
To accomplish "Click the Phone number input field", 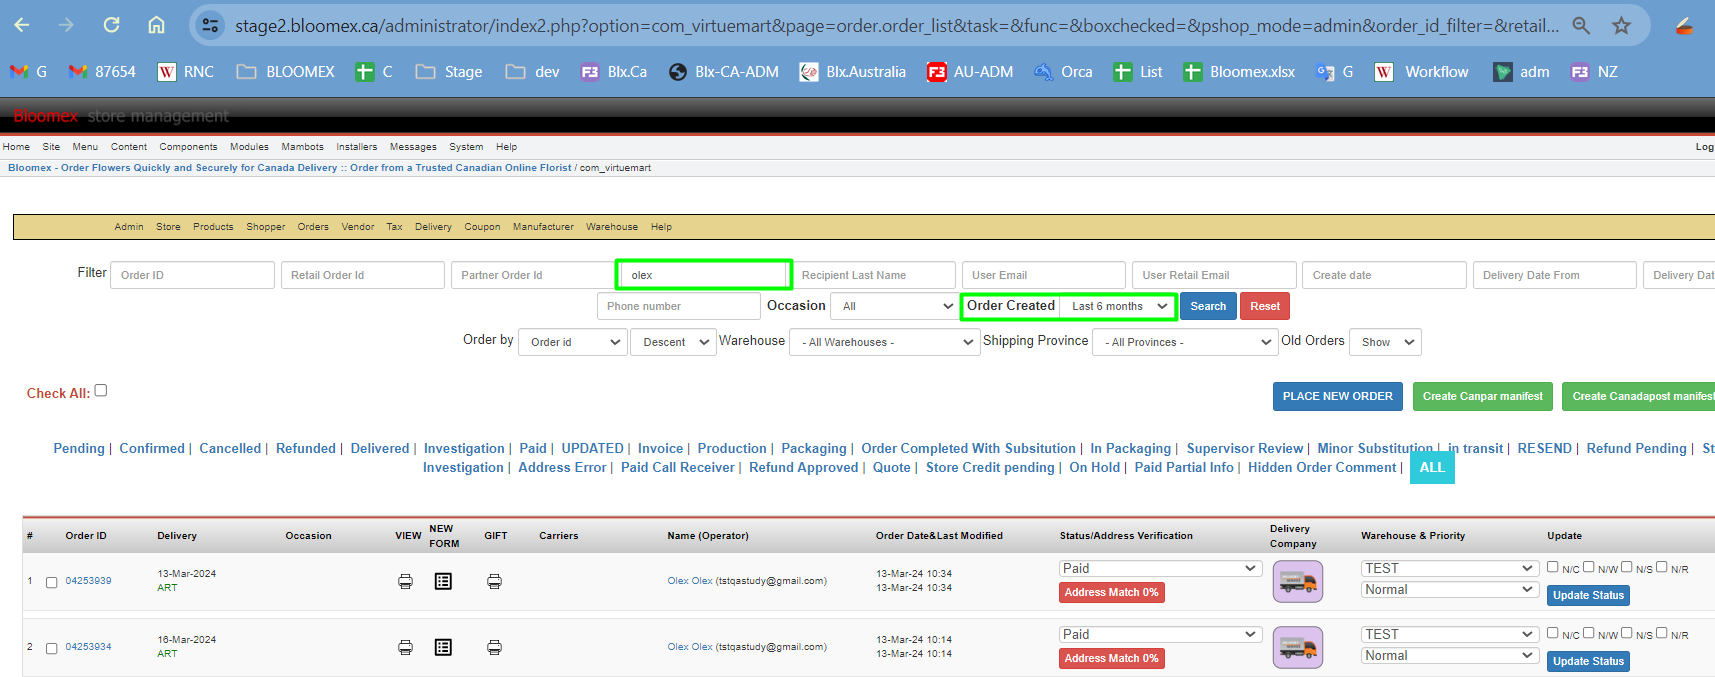I will click(679, 306).
